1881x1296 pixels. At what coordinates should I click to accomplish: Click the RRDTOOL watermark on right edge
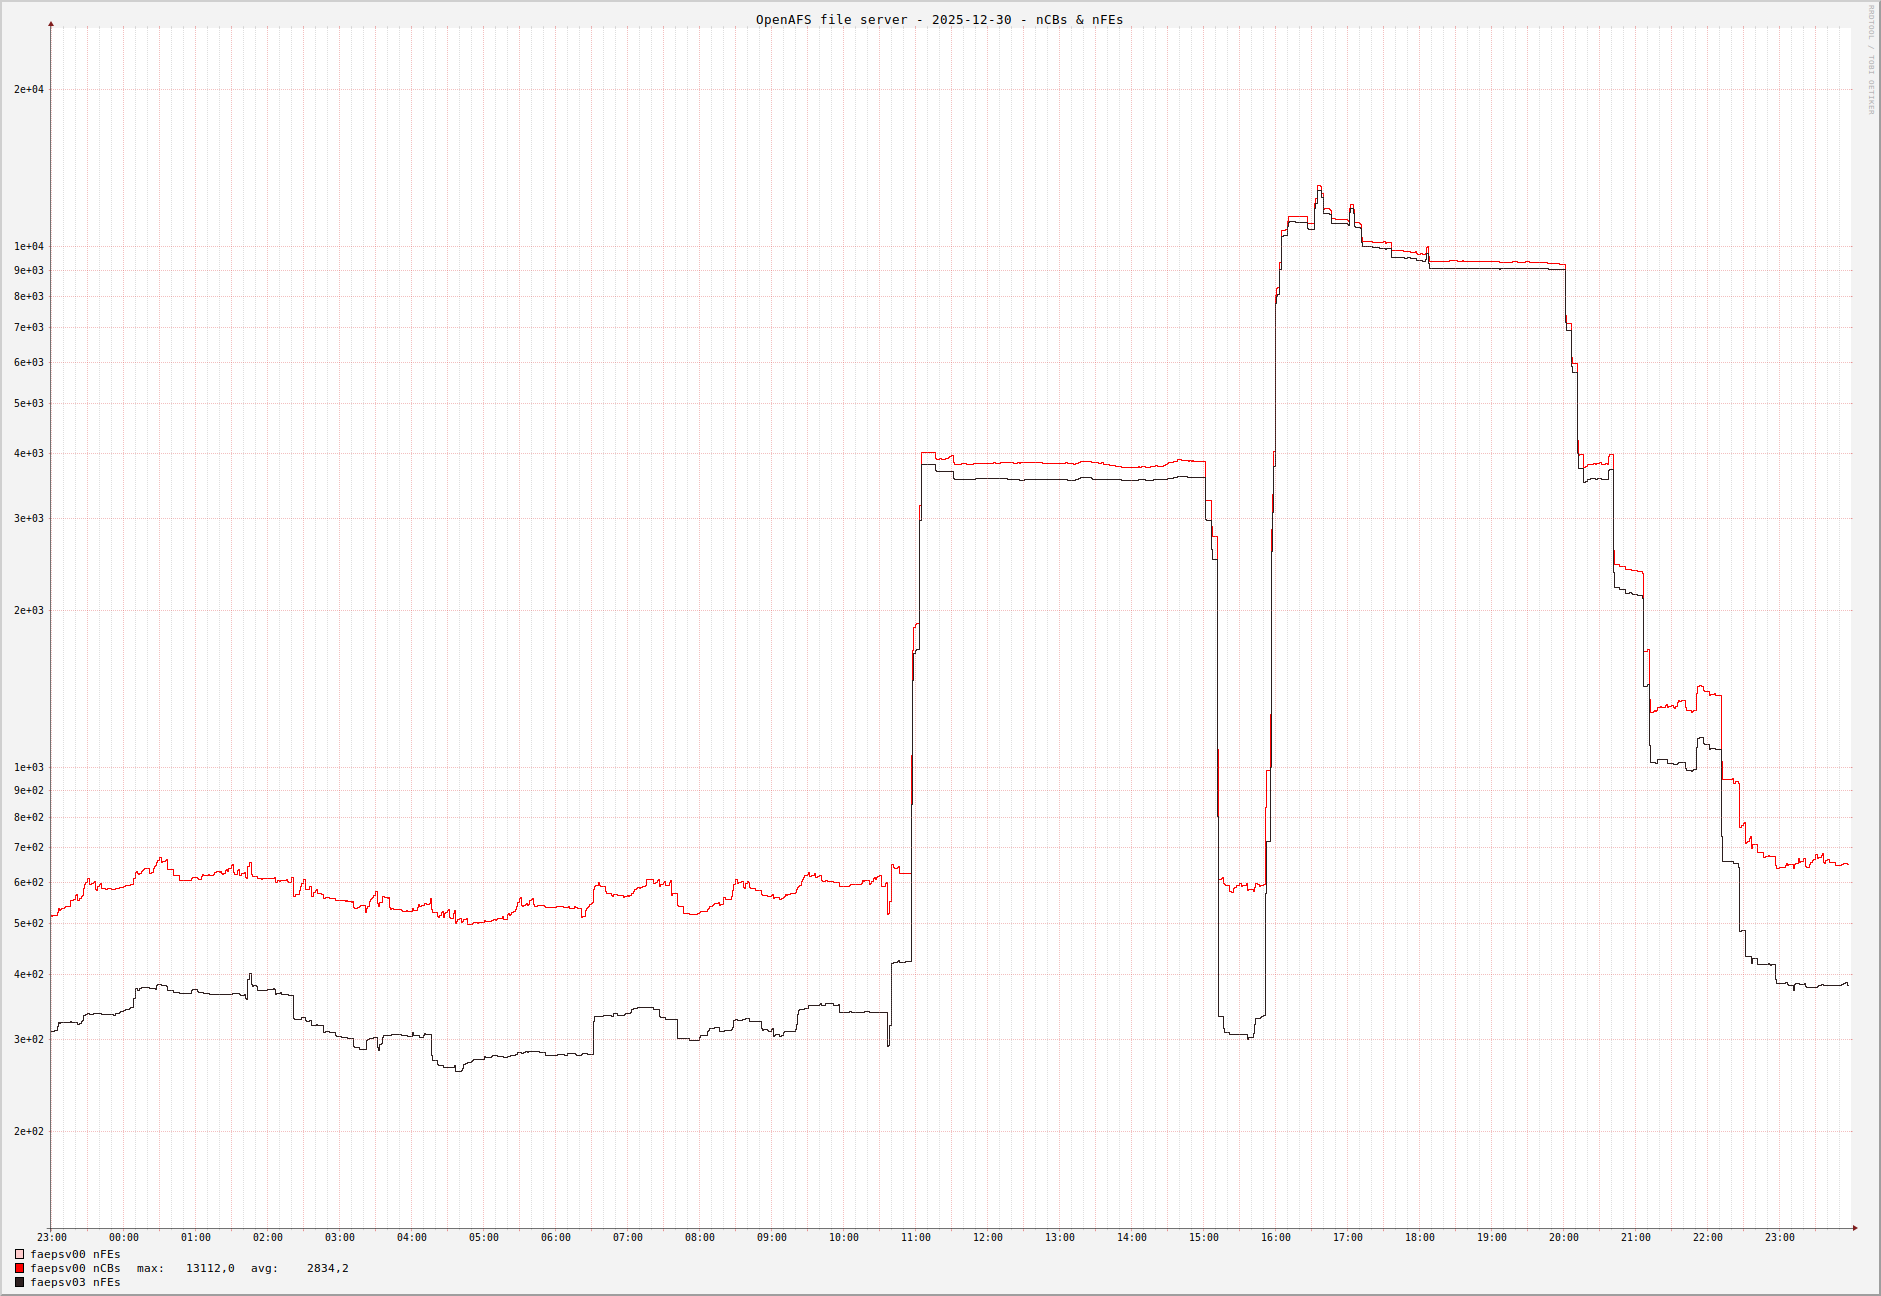click(1871, 60)
